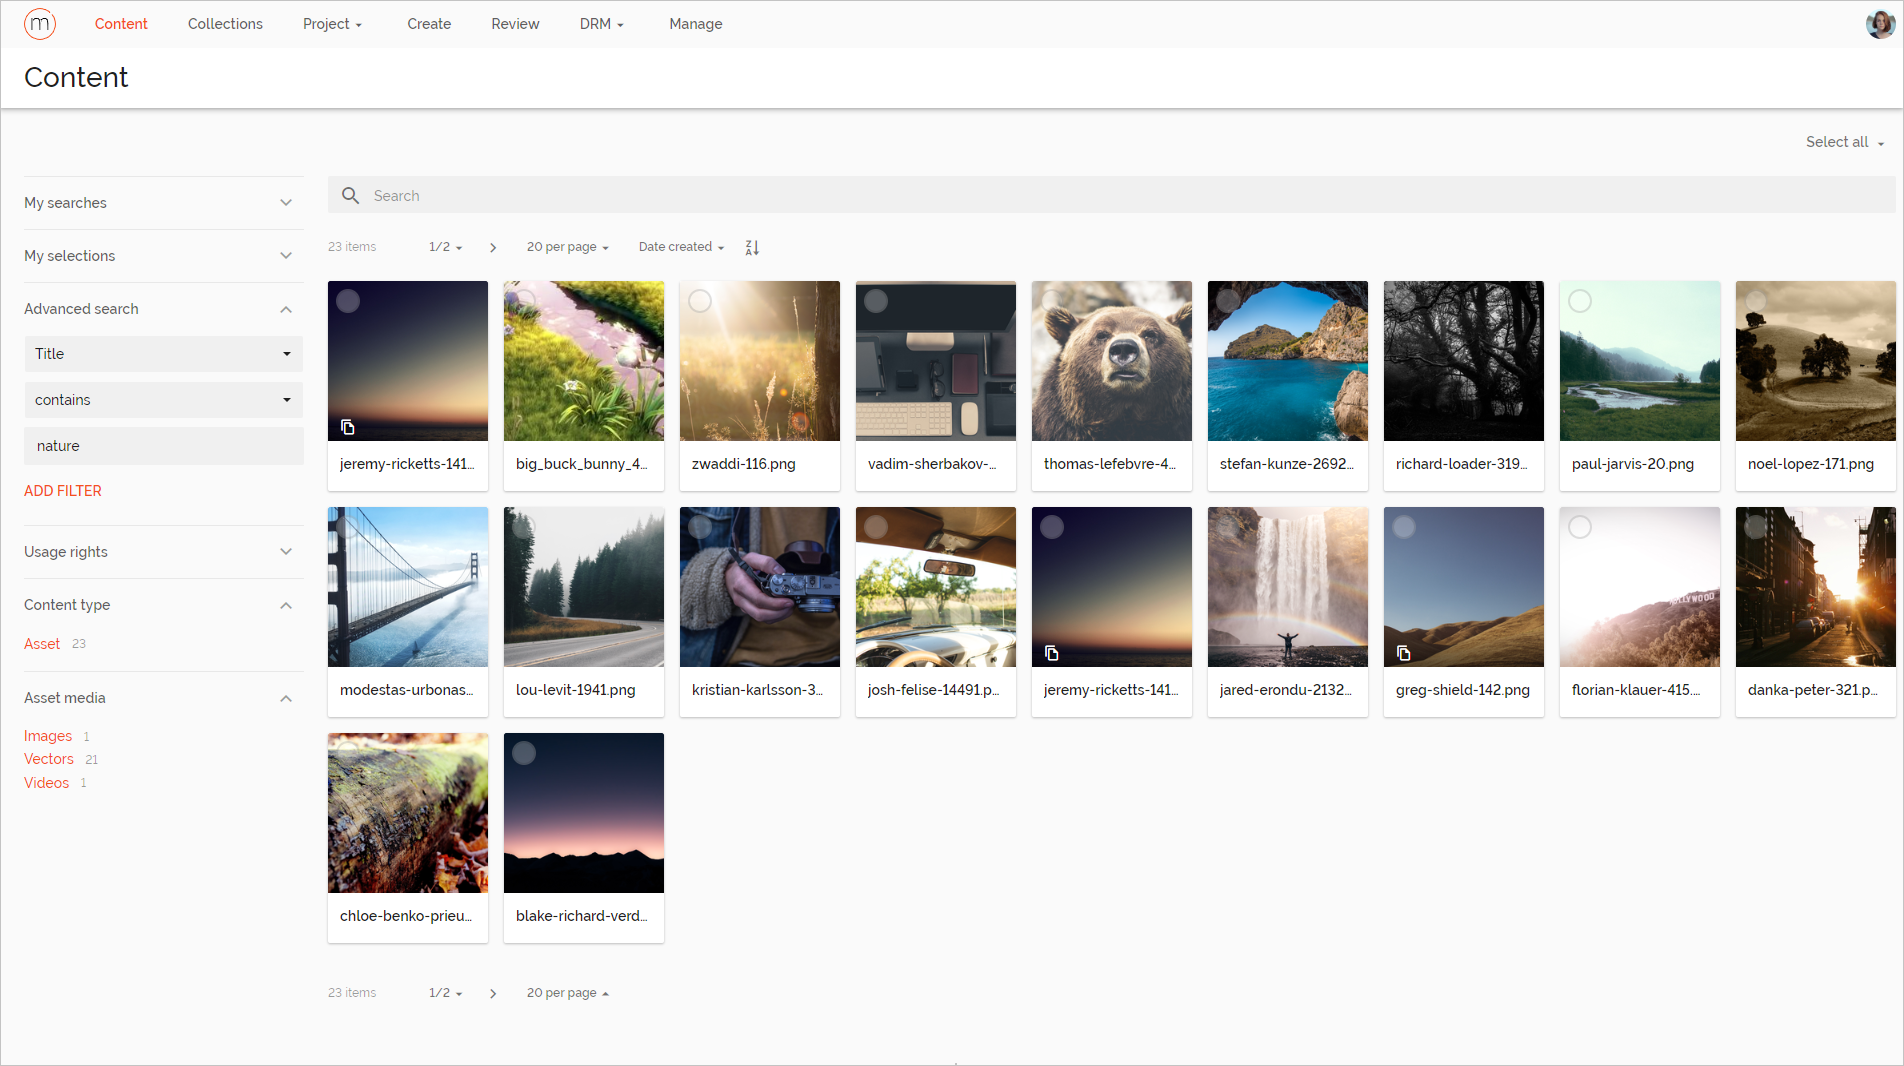Click the next page arrow below the grid
Viewport: 1904px width, 1066px height.
[492, 993]
